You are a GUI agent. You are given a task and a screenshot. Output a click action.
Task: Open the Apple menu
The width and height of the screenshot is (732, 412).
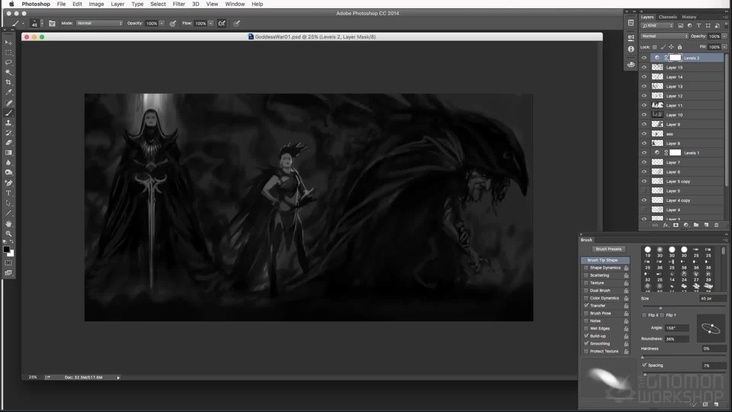click(x=11, y=4)
